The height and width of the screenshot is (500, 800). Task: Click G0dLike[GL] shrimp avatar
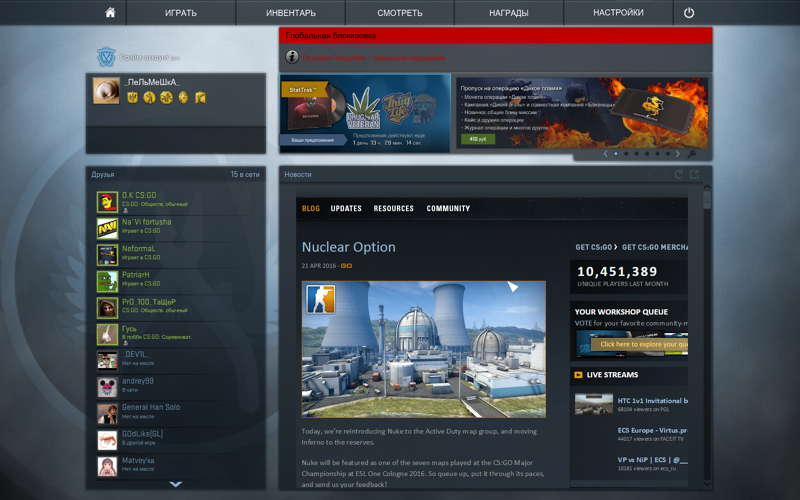click(x=107, y=440)
